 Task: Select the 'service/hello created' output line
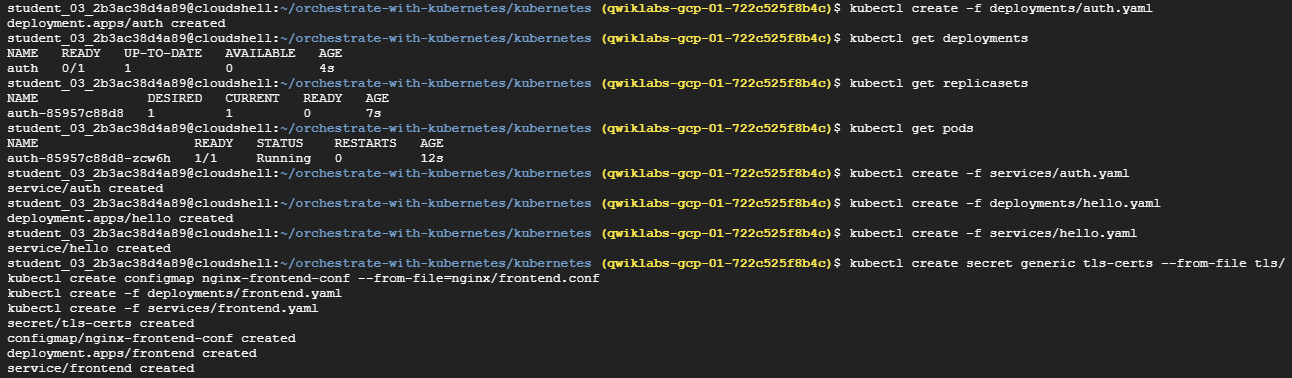point(89,248)
